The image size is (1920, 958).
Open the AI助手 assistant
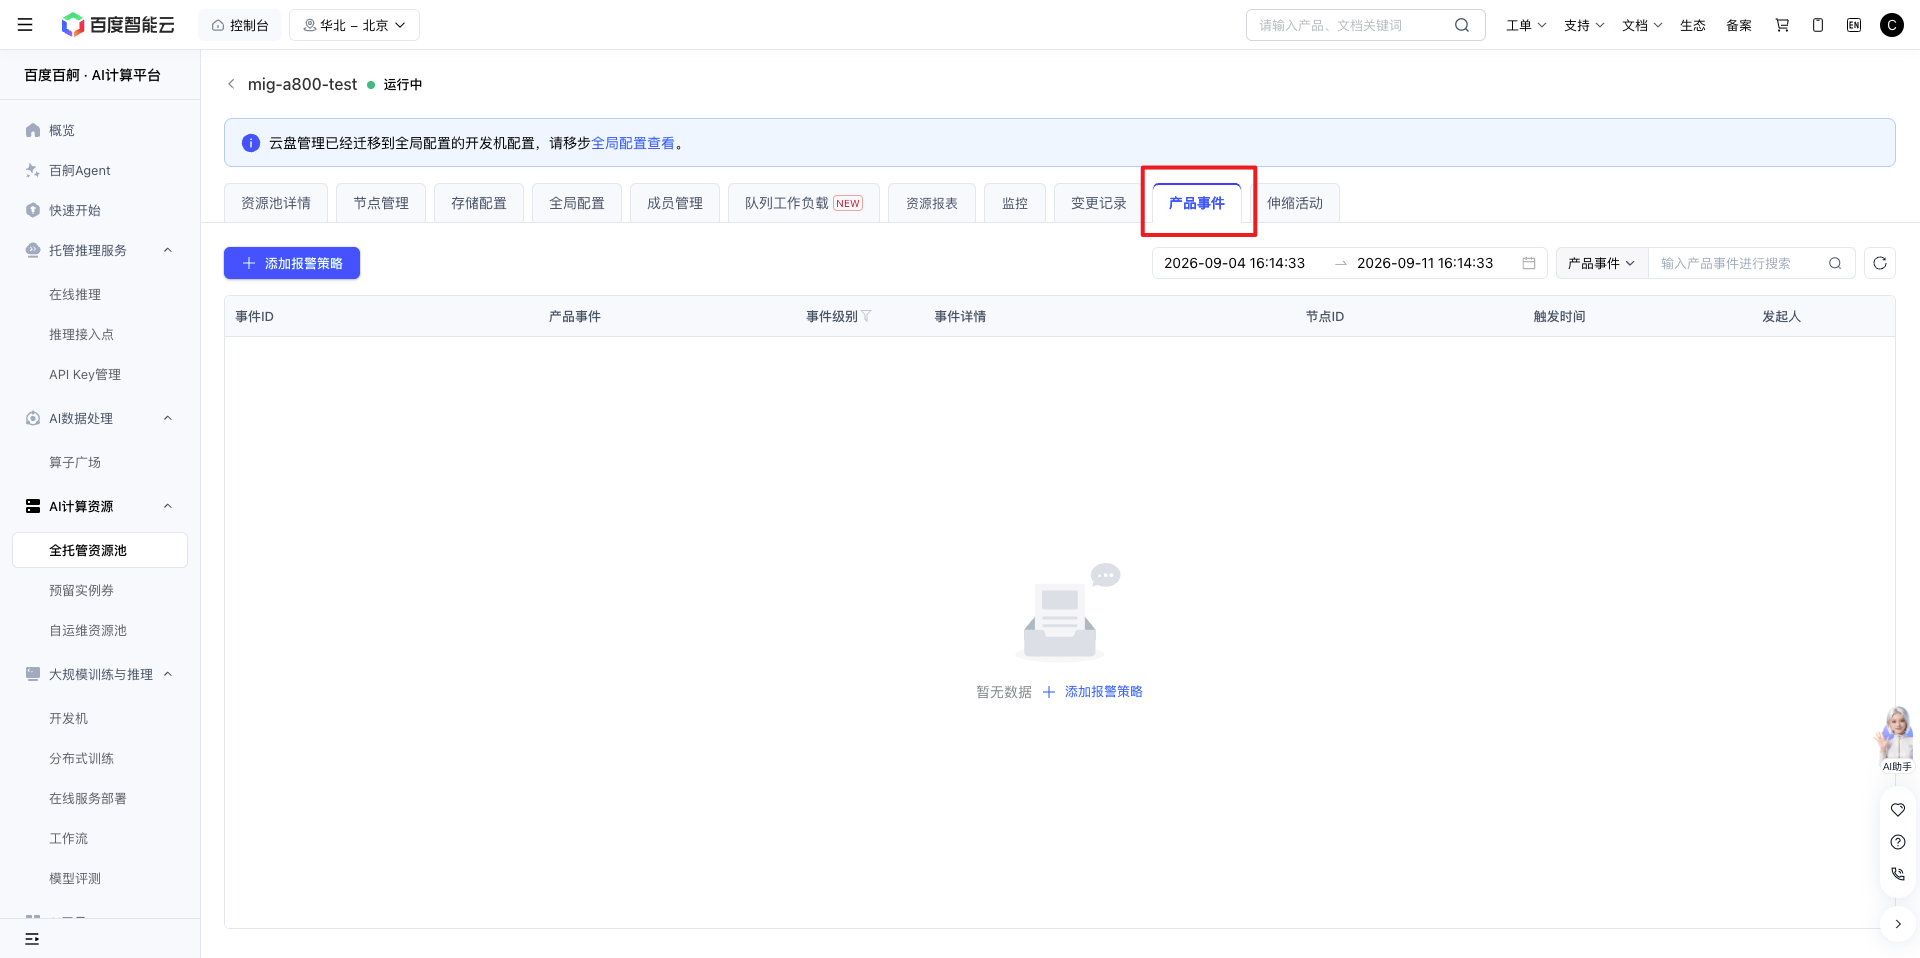click(x=1896, y=740)
